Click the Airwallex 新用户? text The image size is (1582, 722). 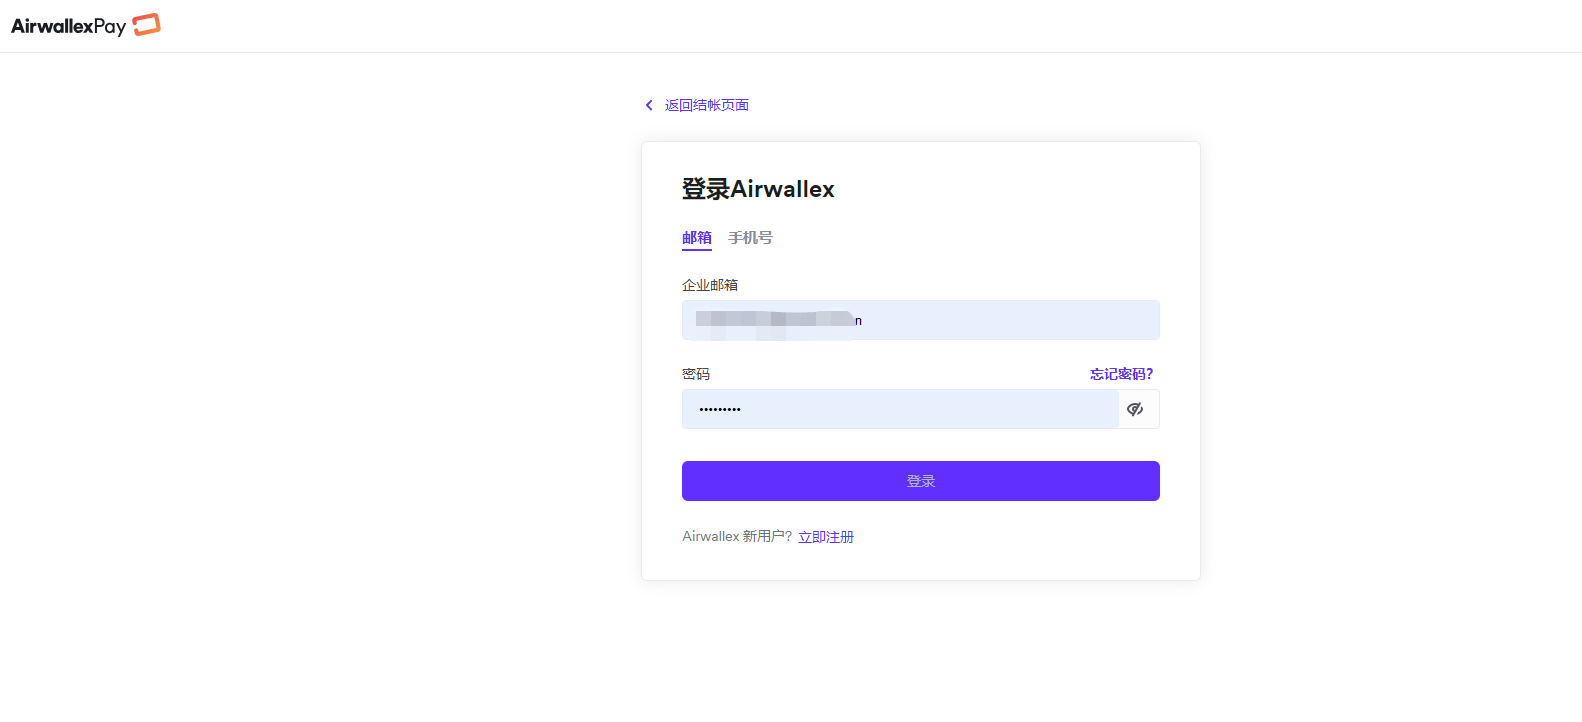[737, 537]
